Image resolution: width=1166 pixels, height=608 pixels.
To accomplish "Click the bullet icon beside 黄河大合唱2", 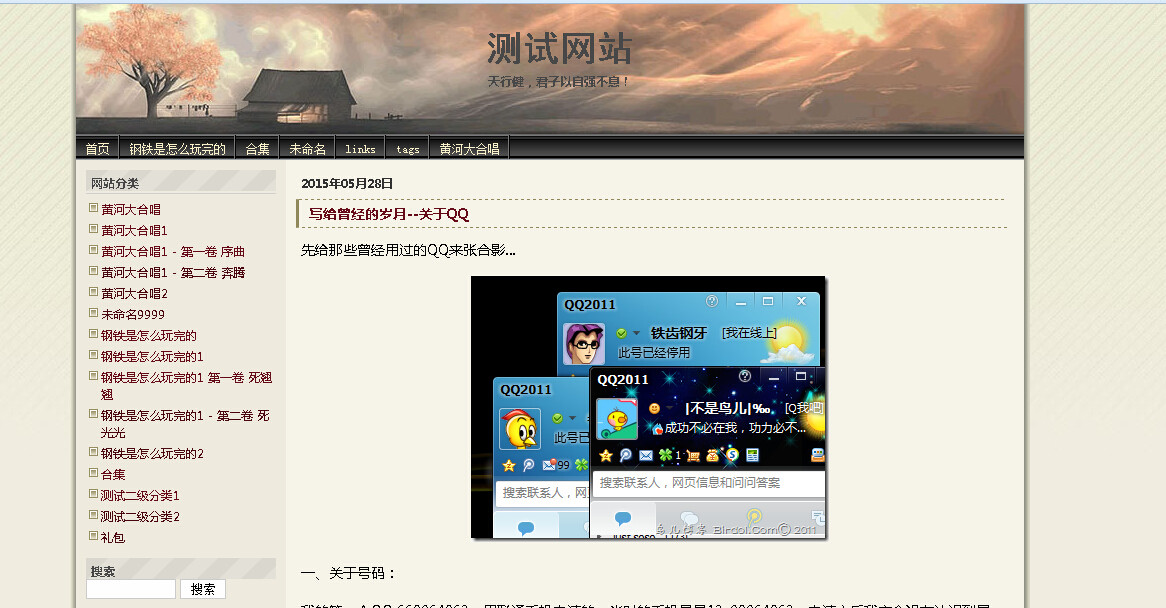I will (x=93, y=291).
